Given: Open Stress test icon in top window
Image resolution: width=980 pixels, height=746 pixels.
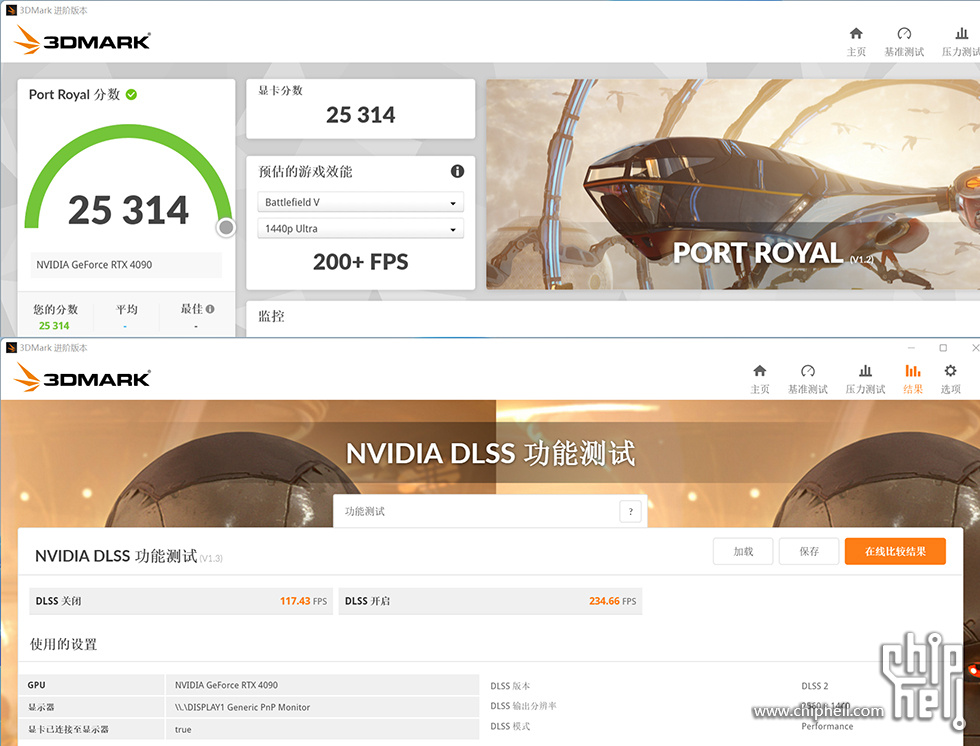Looking at the screenshot, I should (x=961, y=34).
